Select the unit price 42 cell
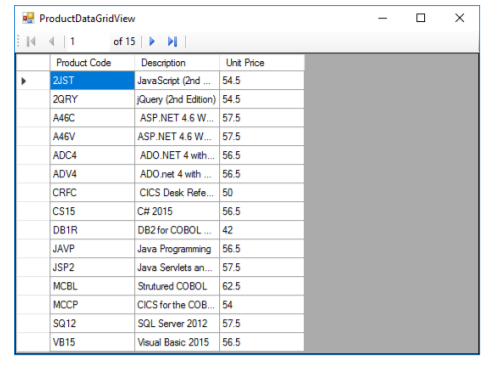This screenshot has height=365, width=493. point(262,230)
